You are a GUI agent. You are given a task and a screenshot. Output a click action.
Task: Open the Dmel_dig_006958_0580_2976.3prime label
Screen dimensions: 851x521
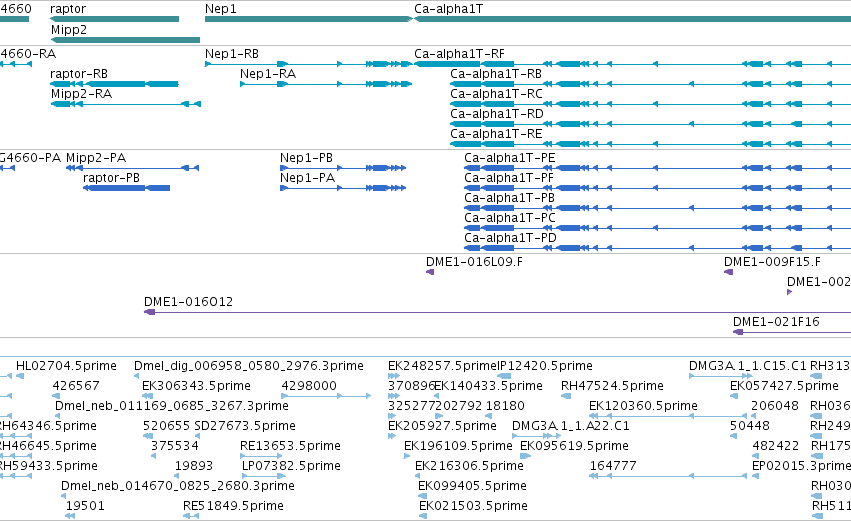(249, 366)
